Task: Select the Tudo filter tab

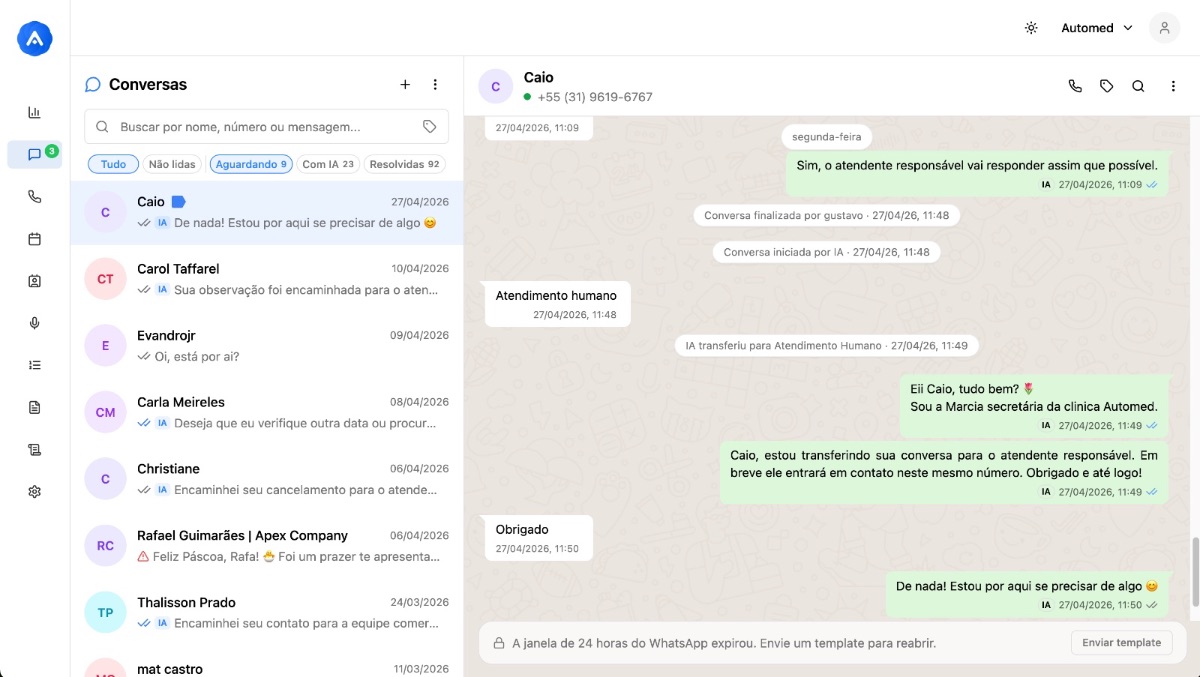Action: click(x=113, y=164)
